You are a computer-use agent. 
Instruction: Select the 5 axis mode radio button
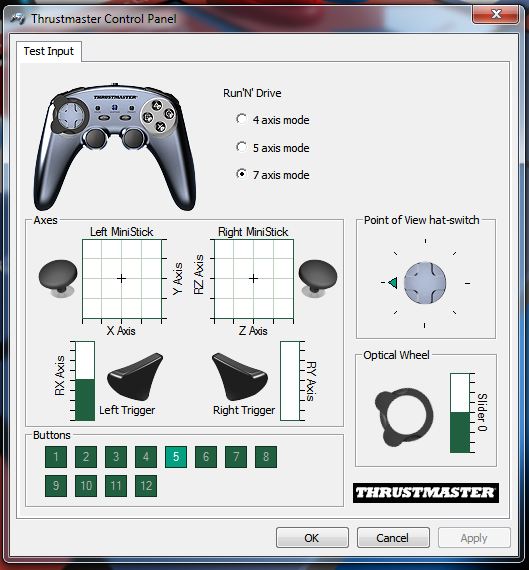[x=241, y=147]
